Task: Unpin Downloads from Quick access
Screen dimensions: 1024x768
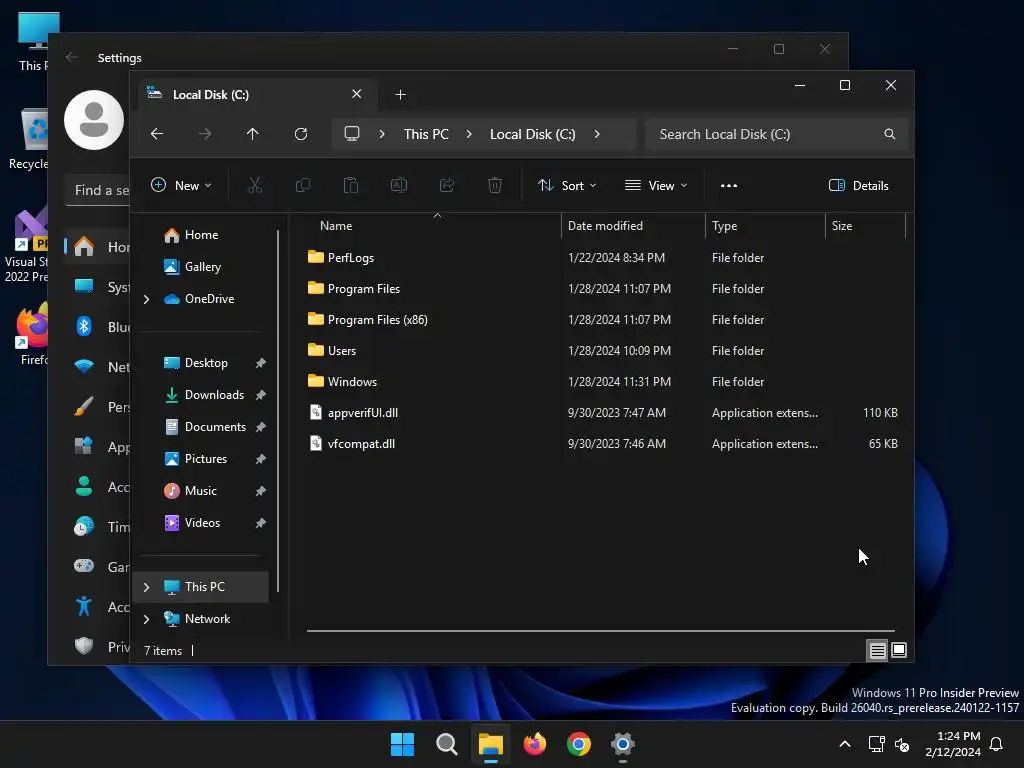Action: click(261, 395)
